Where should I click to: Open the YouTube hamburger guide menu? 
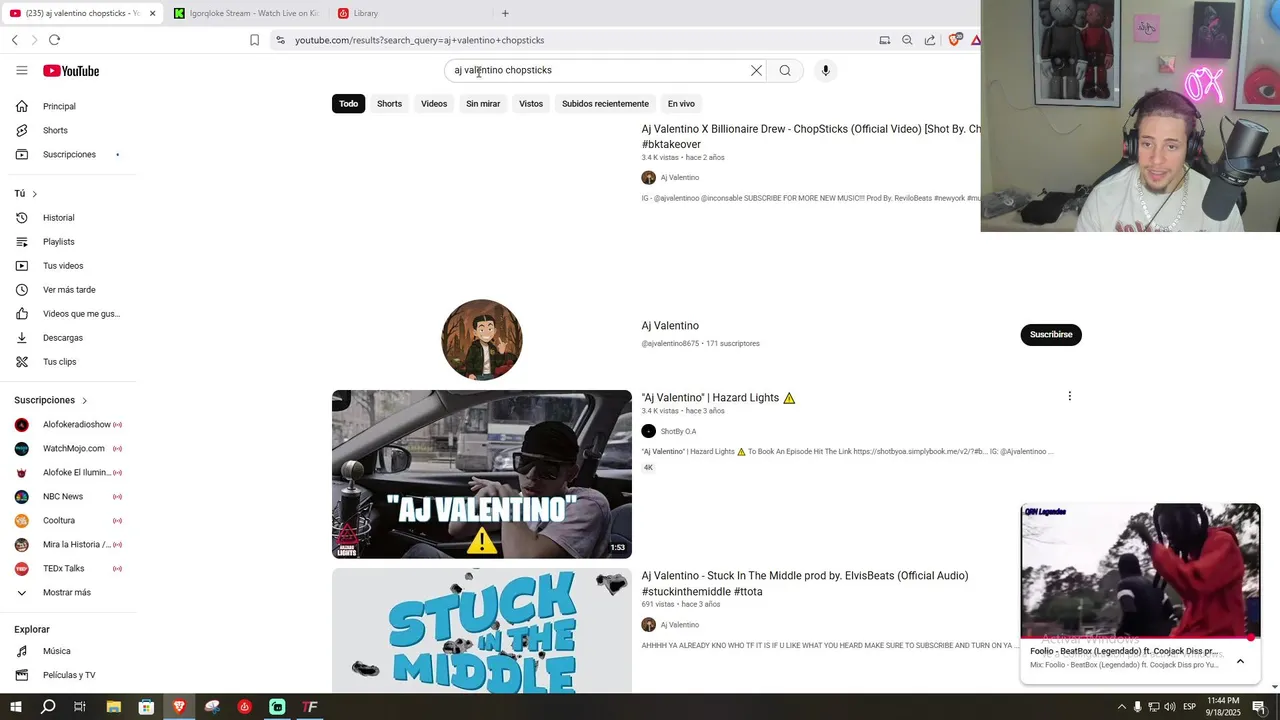(x=21, y=71)
